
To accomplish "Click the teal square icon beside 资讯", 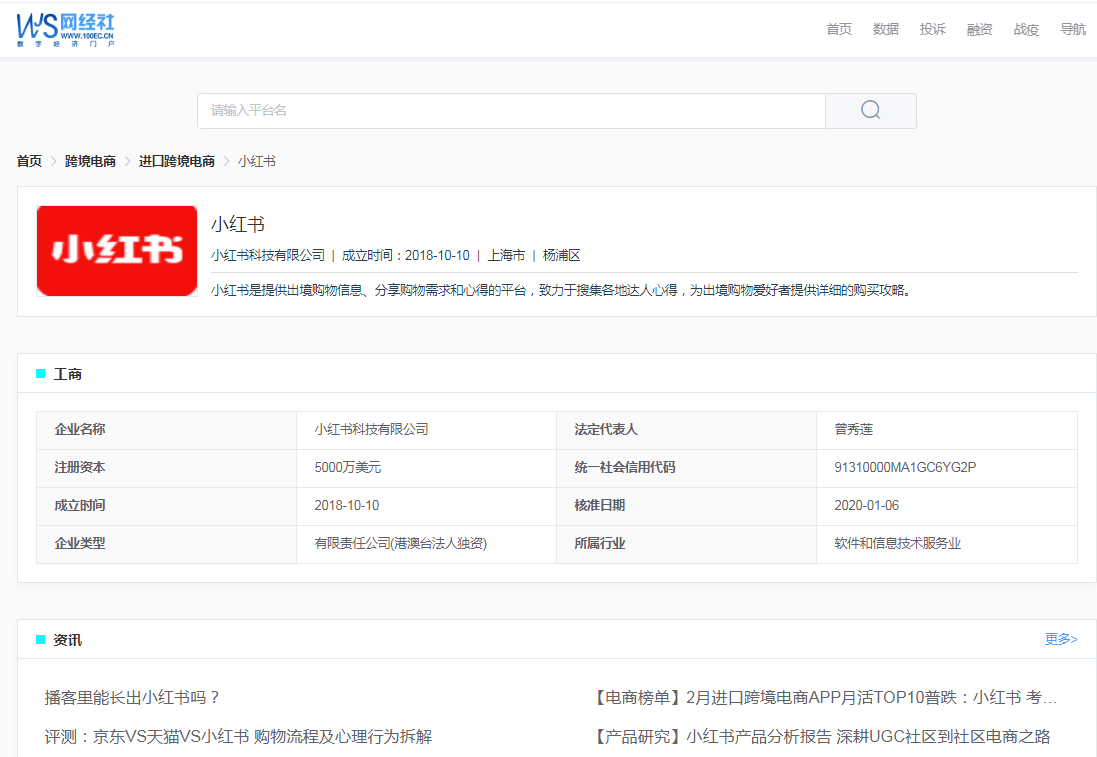I will tap(39, 638).
